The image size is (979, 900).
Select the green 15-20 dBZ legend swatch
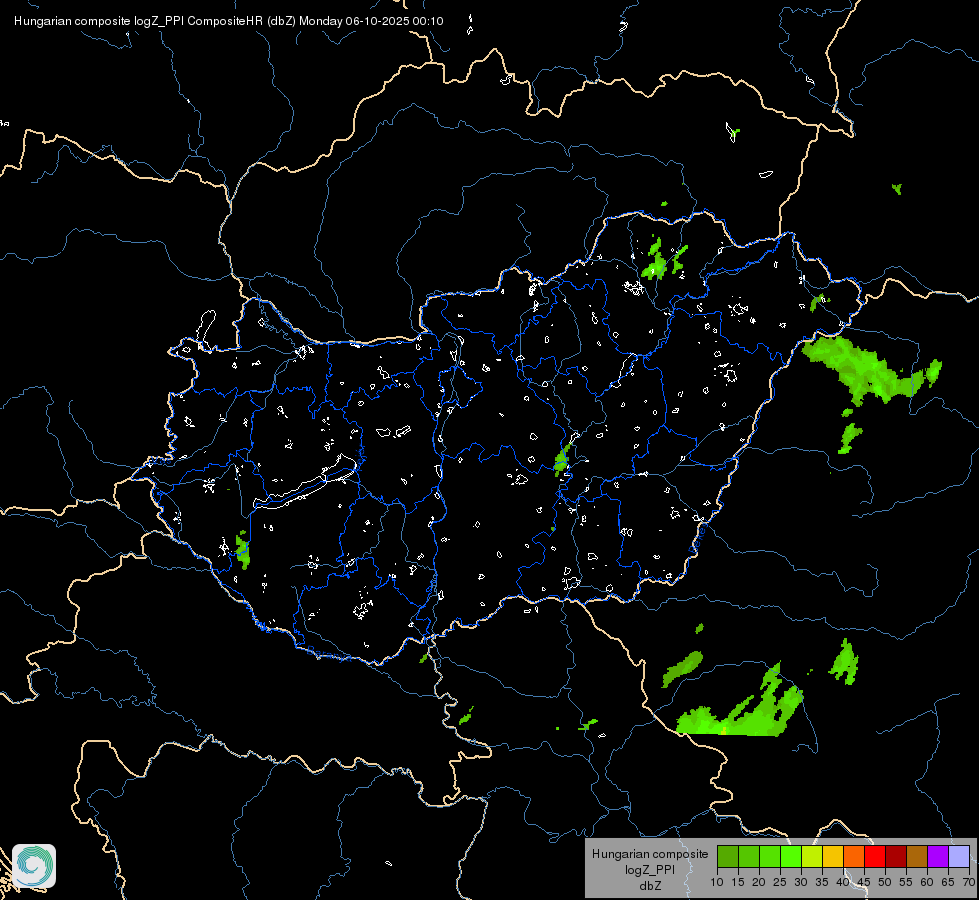coord(749,856)
